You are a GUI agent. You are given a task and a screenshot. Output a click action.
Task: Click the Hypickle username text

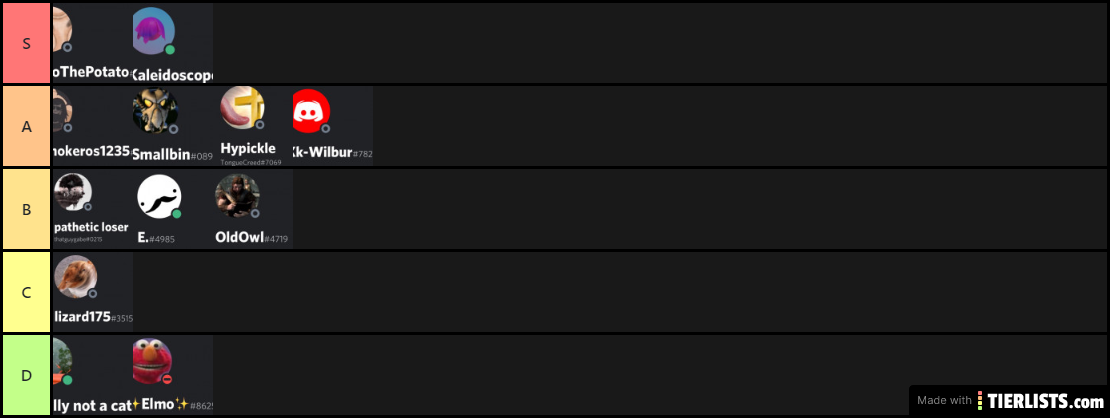pos(248,149)
